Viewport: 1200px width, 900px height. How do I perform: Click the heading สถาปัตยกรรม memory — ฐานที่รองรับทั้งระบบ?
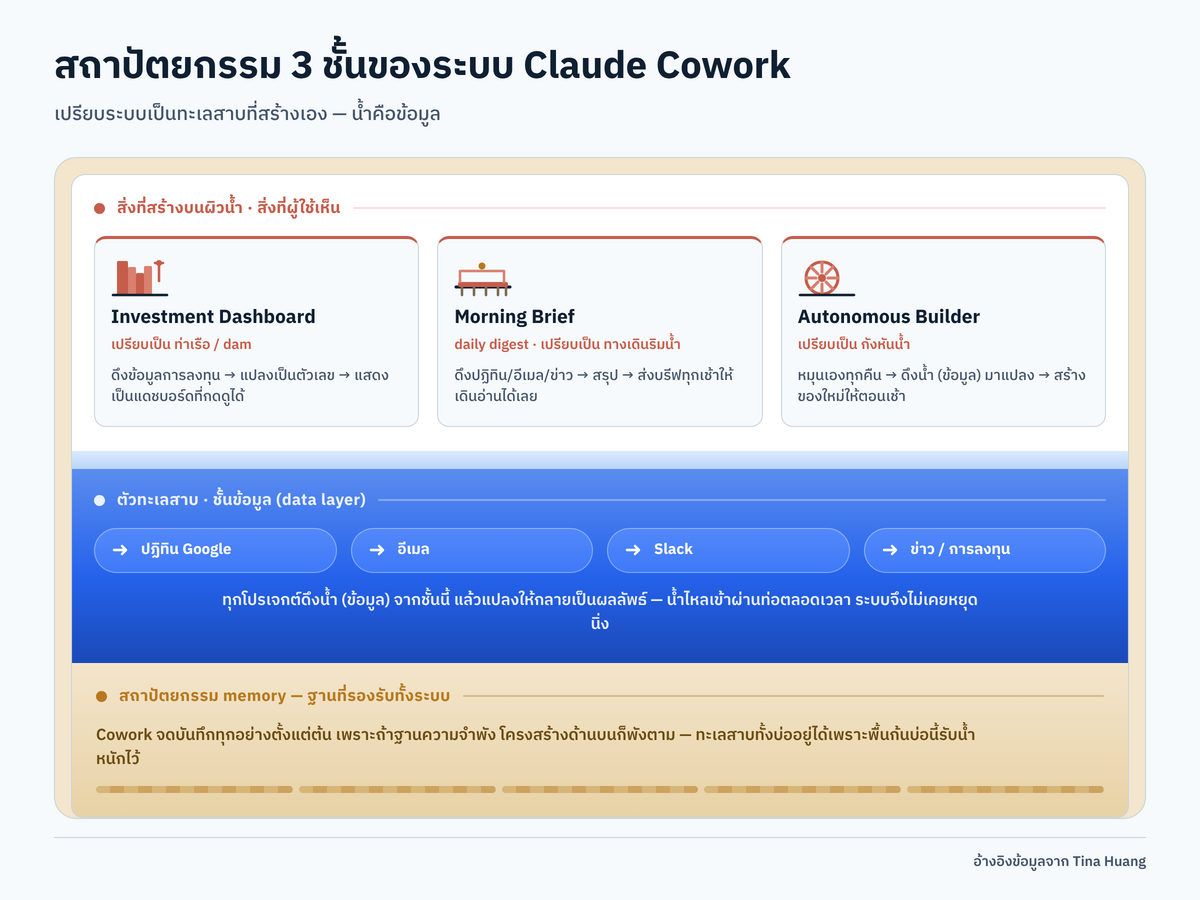[x=284, y=695]
